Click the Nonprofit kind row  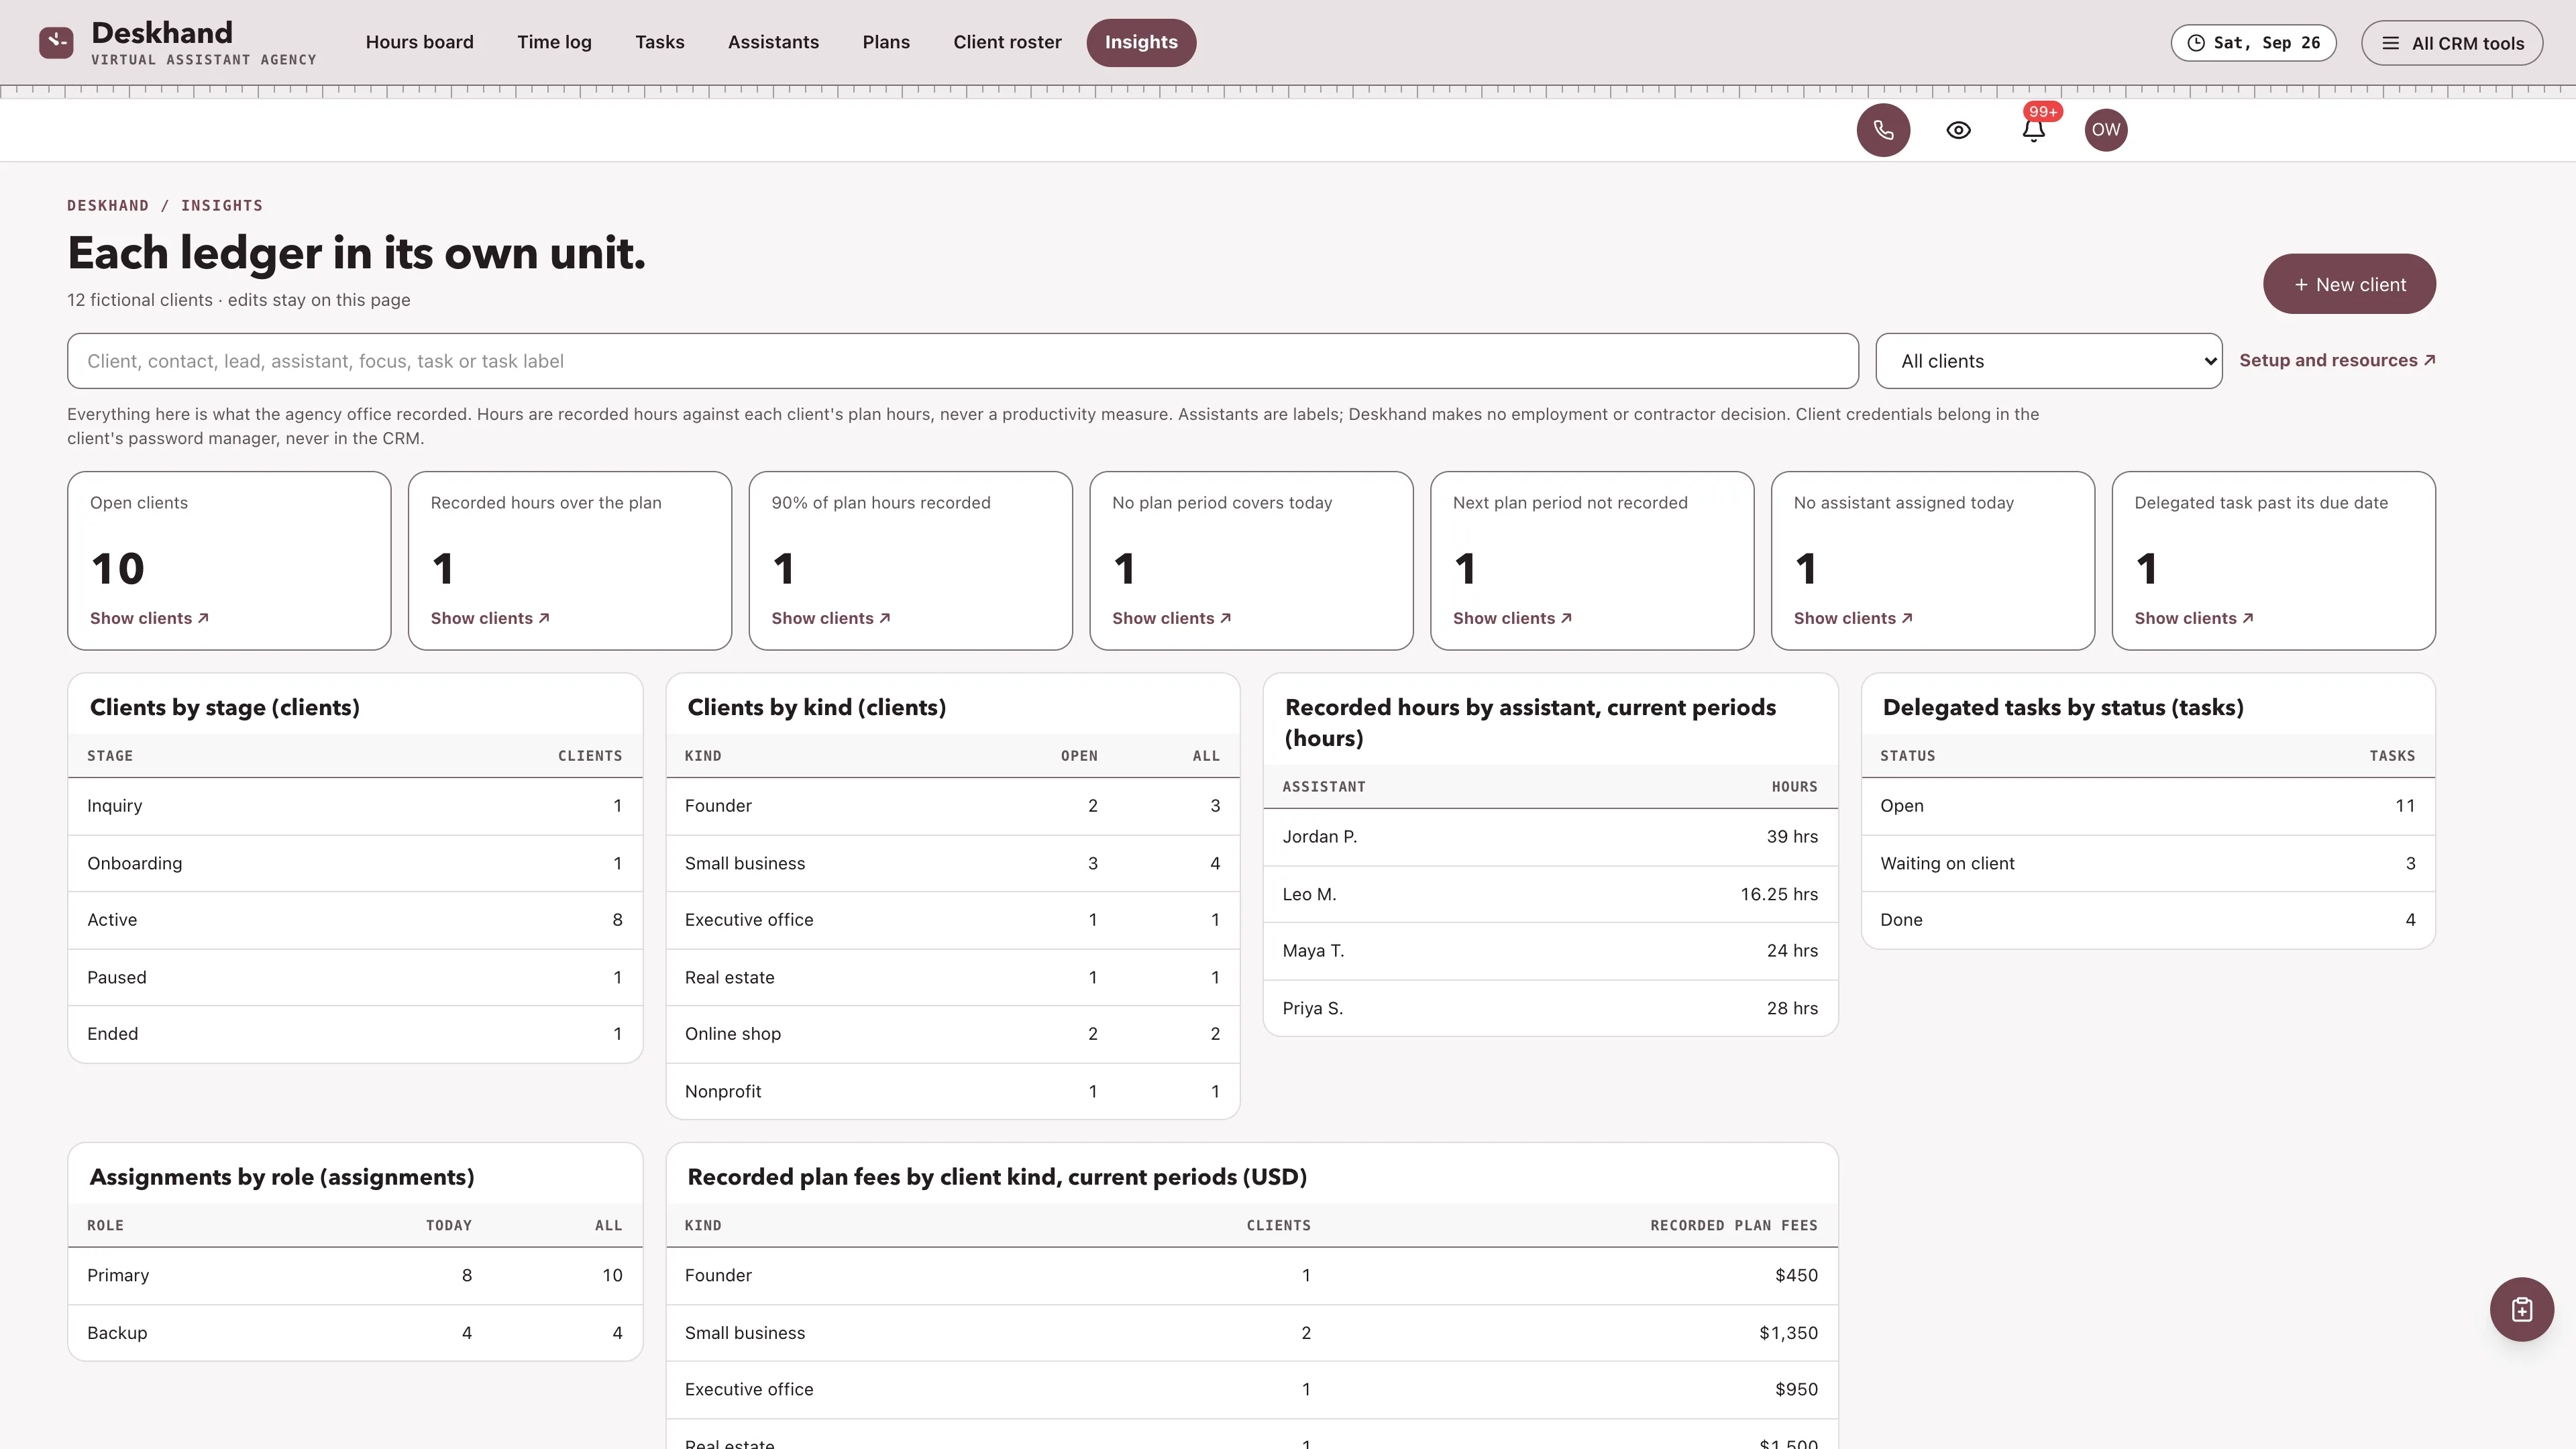[x=952, y=1091]
